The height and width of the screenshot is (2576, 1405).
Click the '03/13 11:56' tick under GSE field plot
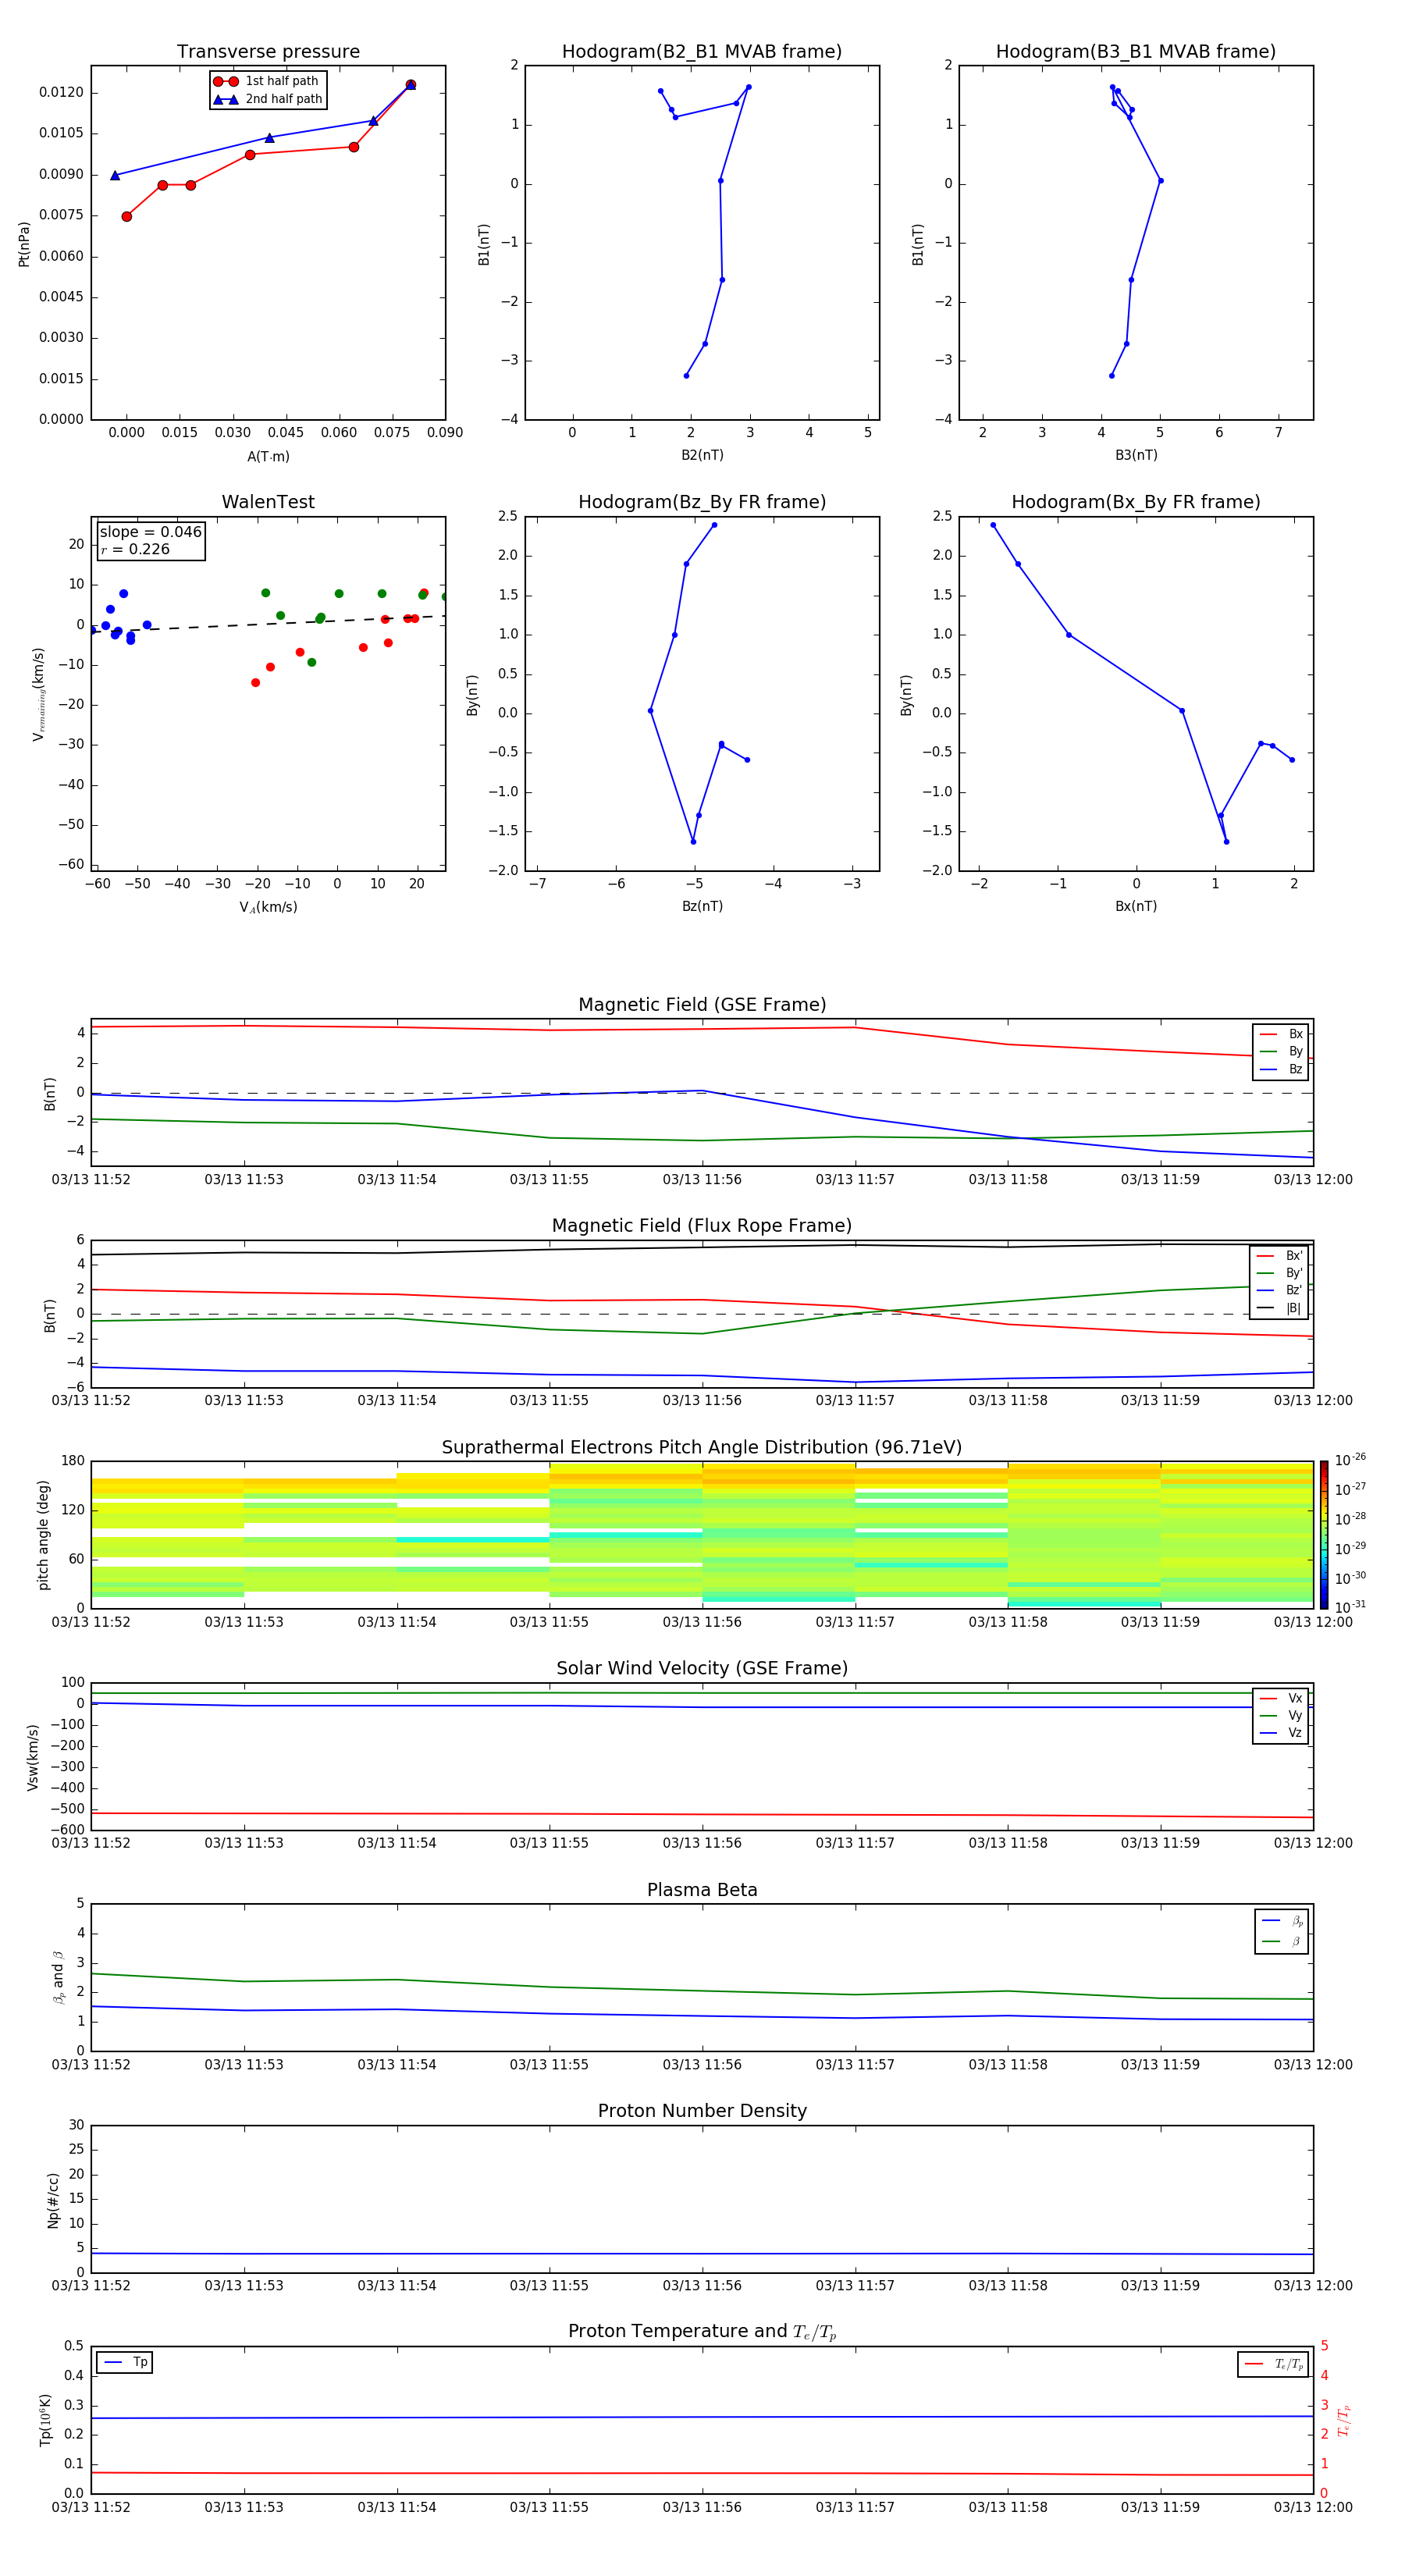pyautogui.click(x=702, y=1180)
